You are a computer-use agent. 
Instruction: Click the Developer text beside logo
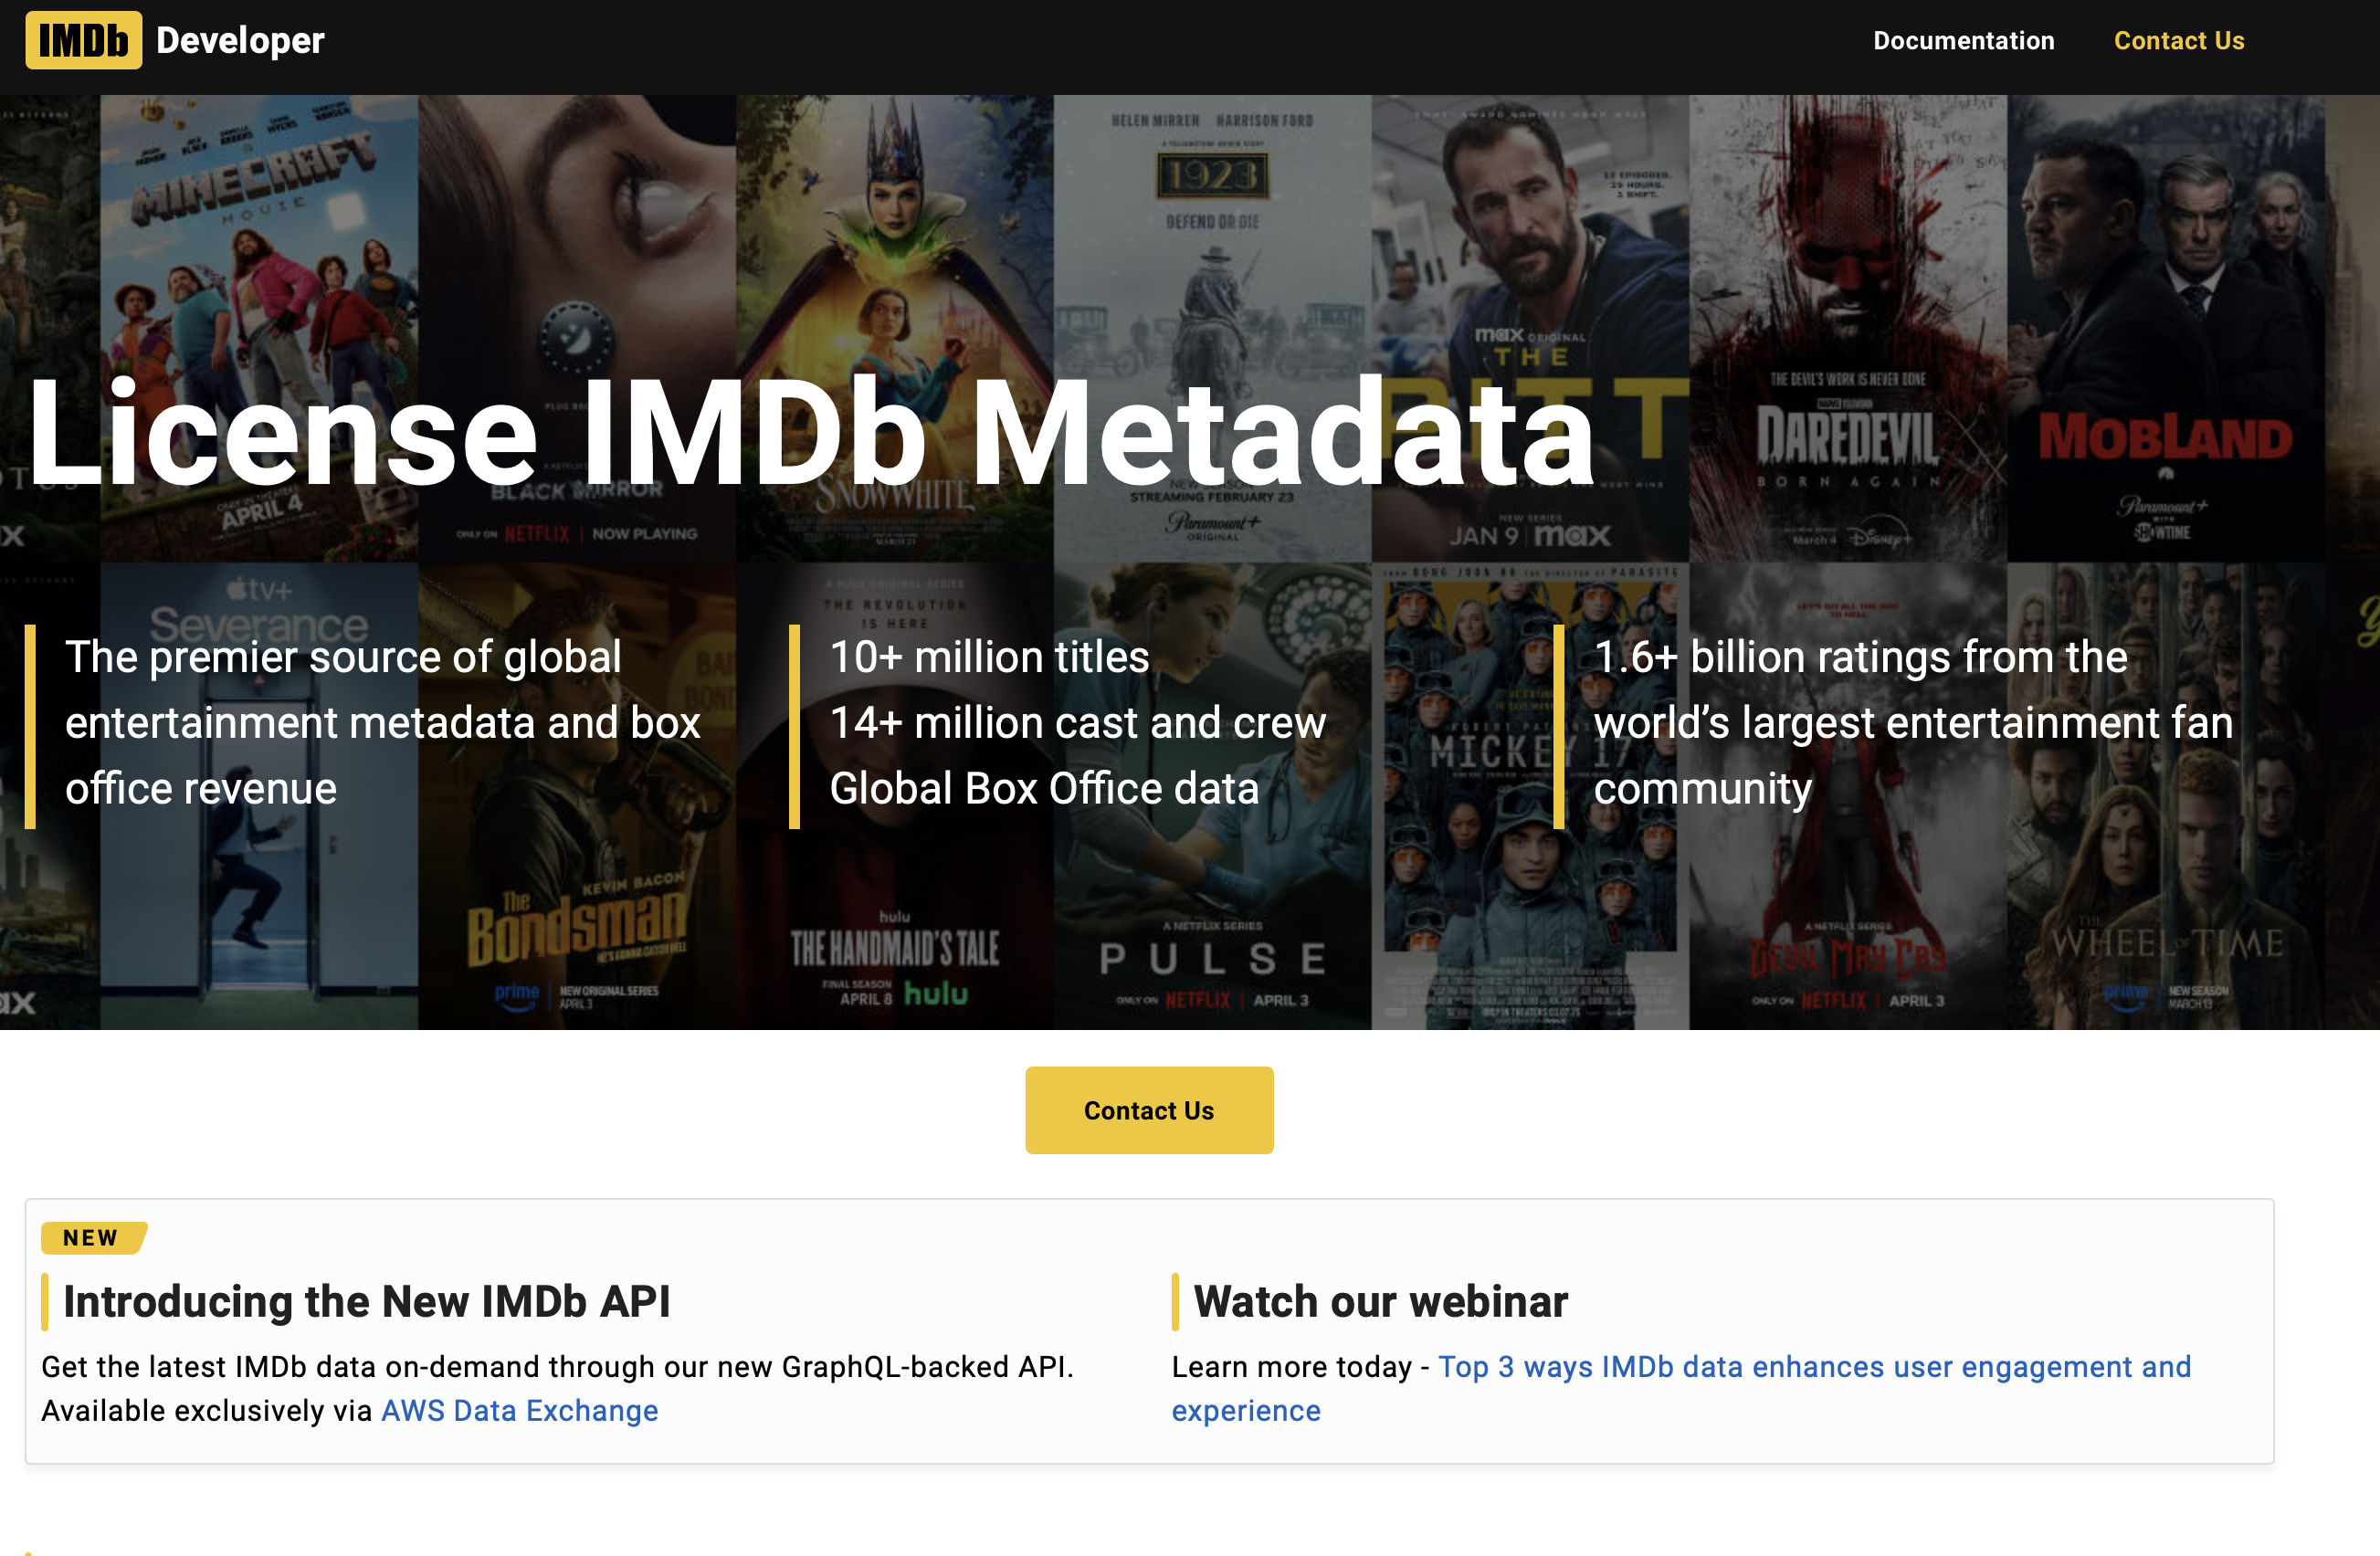pos(240,41)
